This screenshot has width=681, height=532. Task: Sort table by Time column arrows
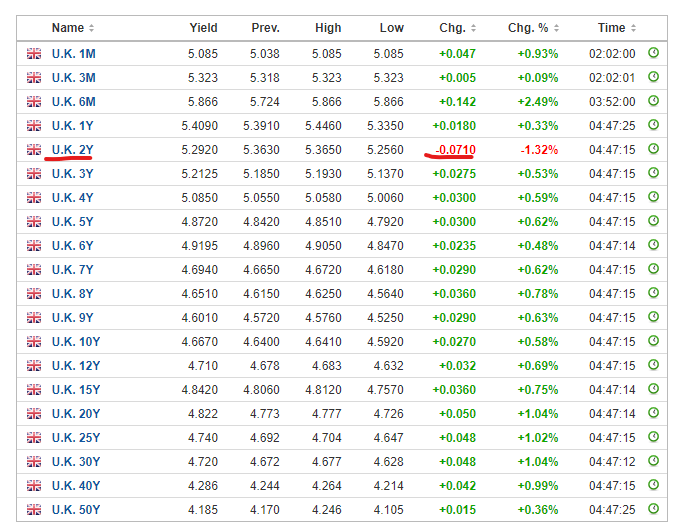(x=633, y=28)
